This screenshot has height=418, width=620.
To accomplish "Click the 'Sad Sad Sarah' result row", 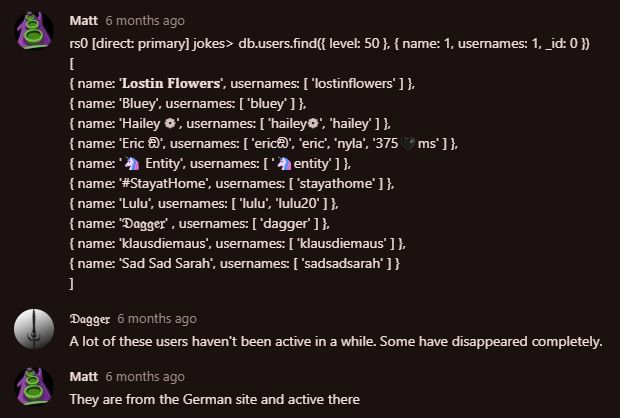I will point(236,263).
